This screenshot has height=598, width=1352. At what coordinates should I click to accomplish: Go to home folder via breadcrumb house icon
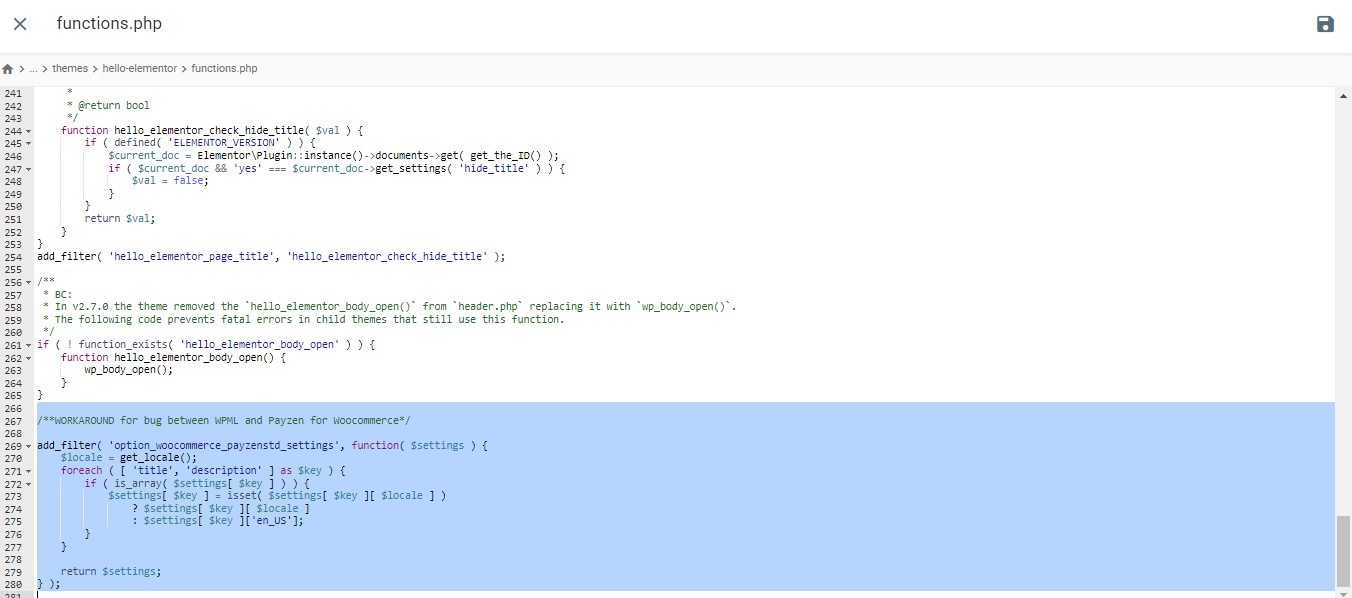8,69
